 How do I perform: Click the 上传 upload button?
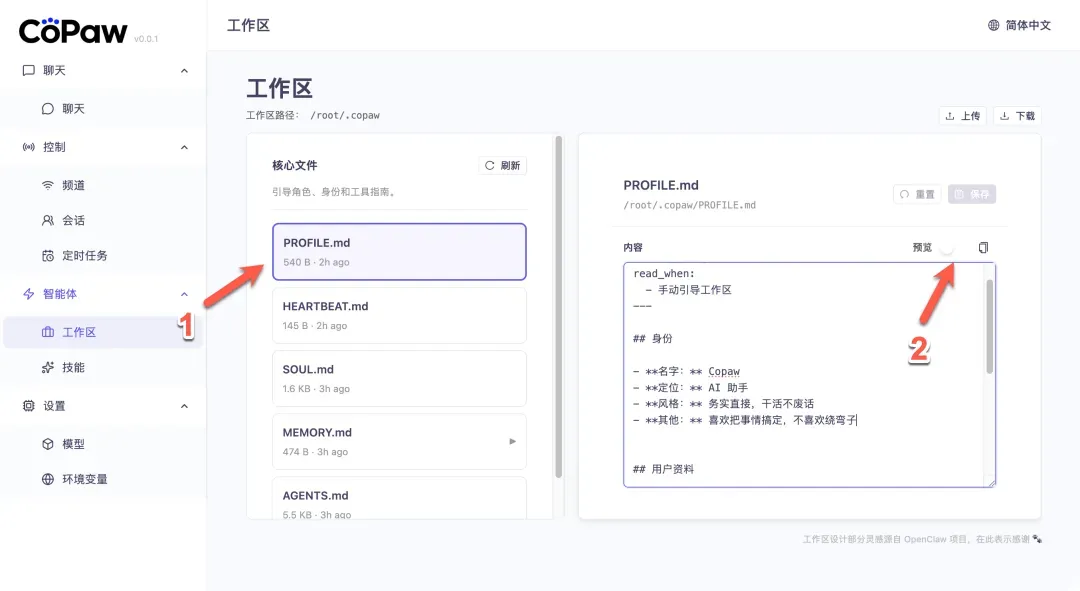click(x=962, y=116)
